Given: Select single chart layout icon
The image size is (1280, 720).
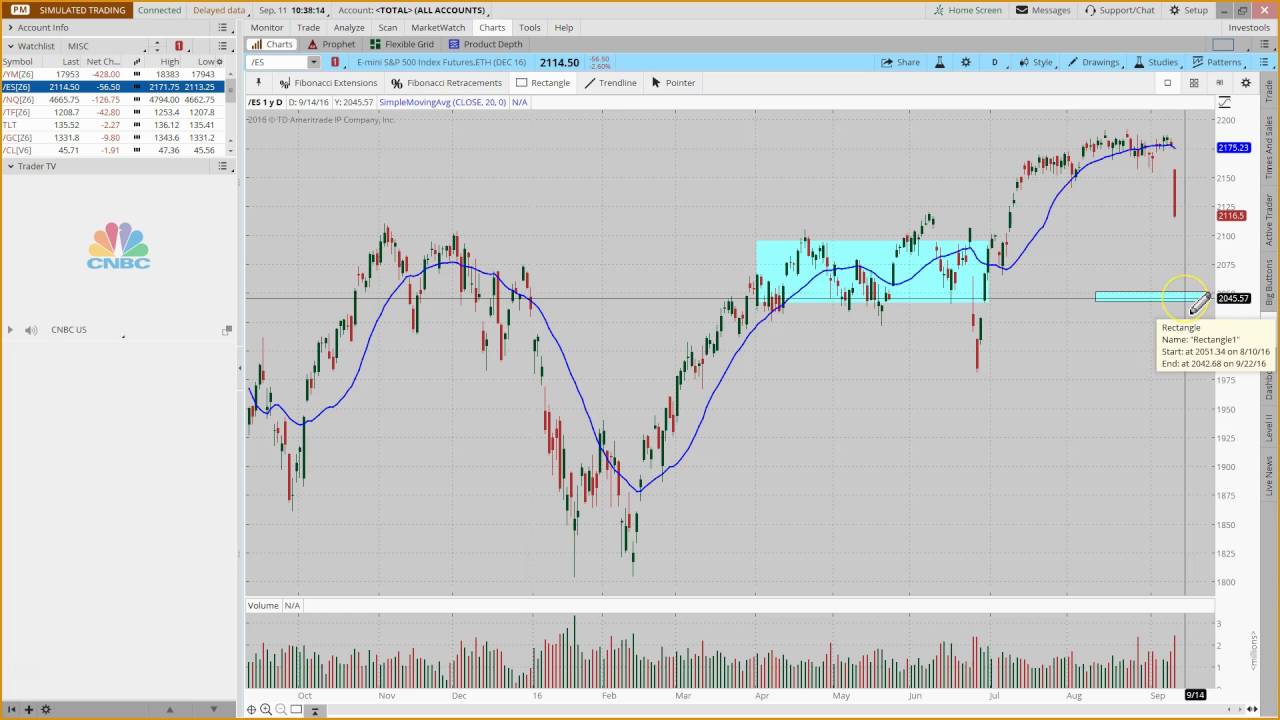Looking at the screenshot, I should 1167,83.
